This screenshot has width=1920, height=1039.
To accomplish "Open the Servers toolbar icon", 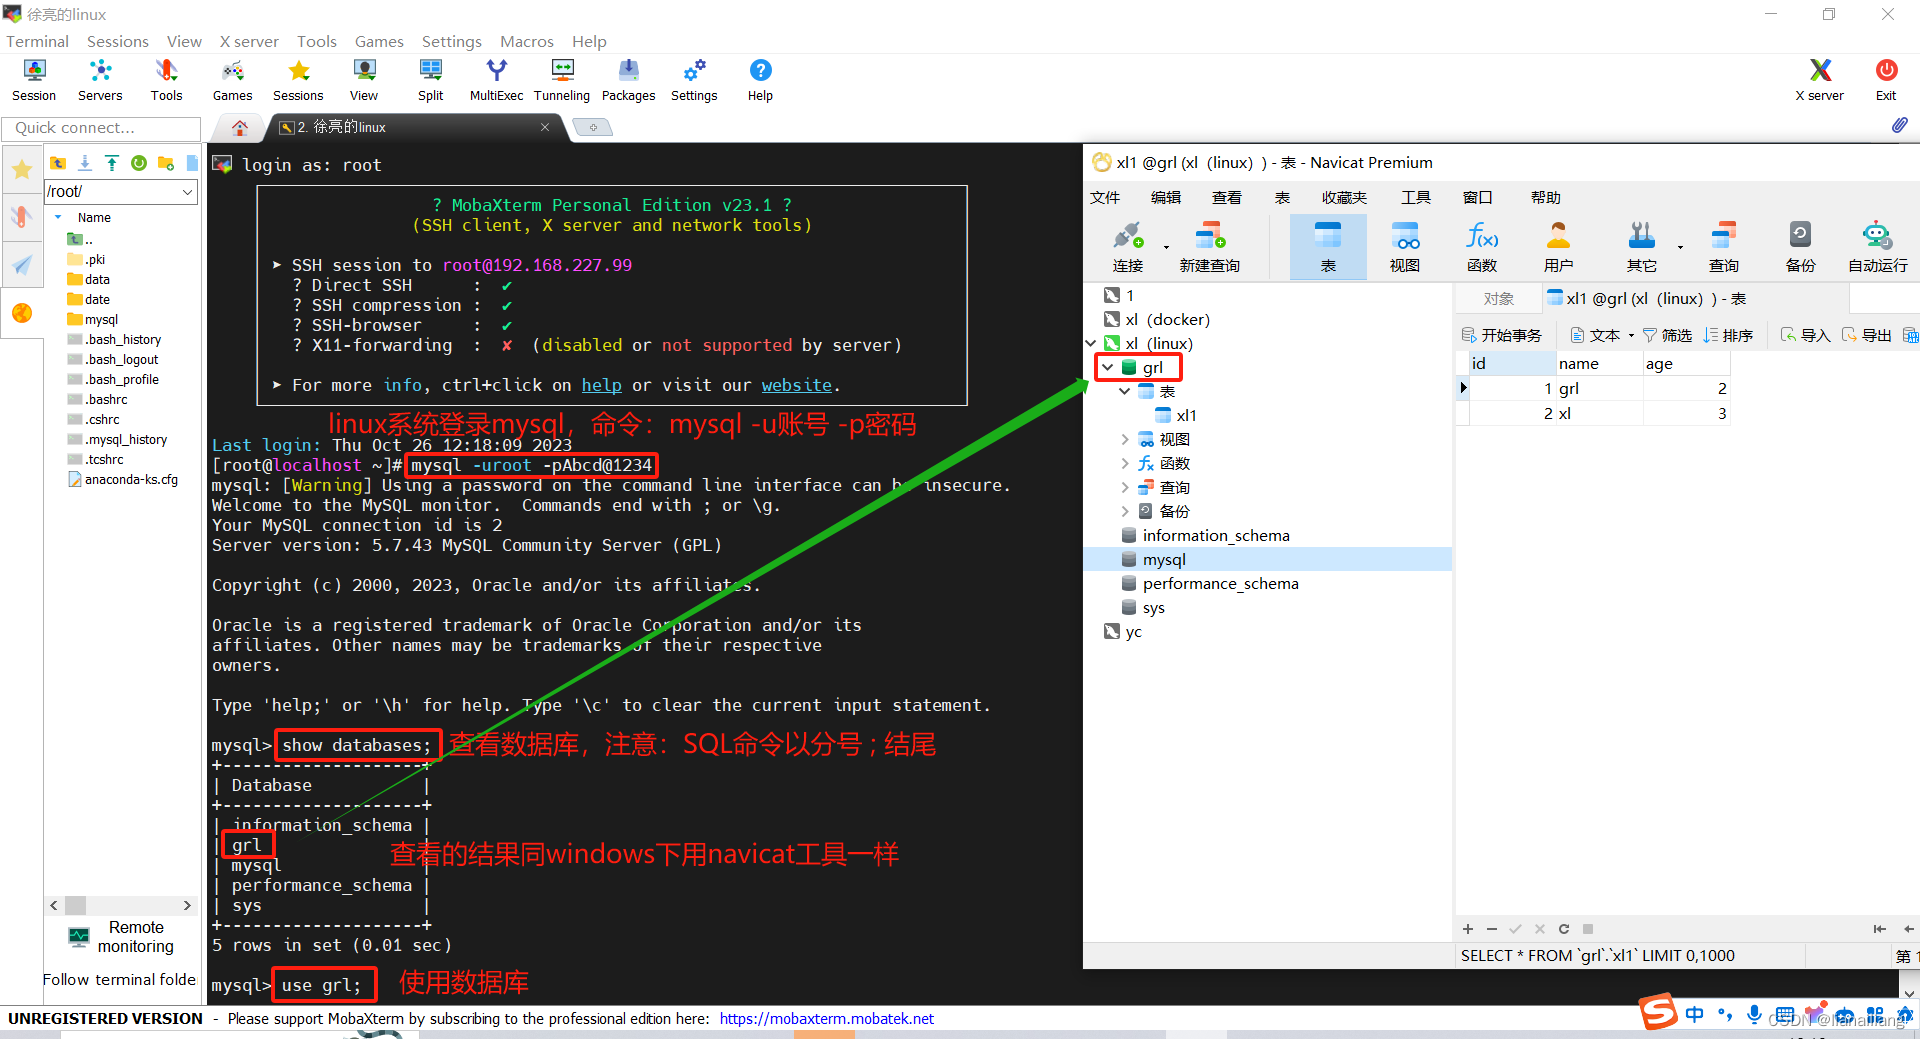I will pos(100,80).
